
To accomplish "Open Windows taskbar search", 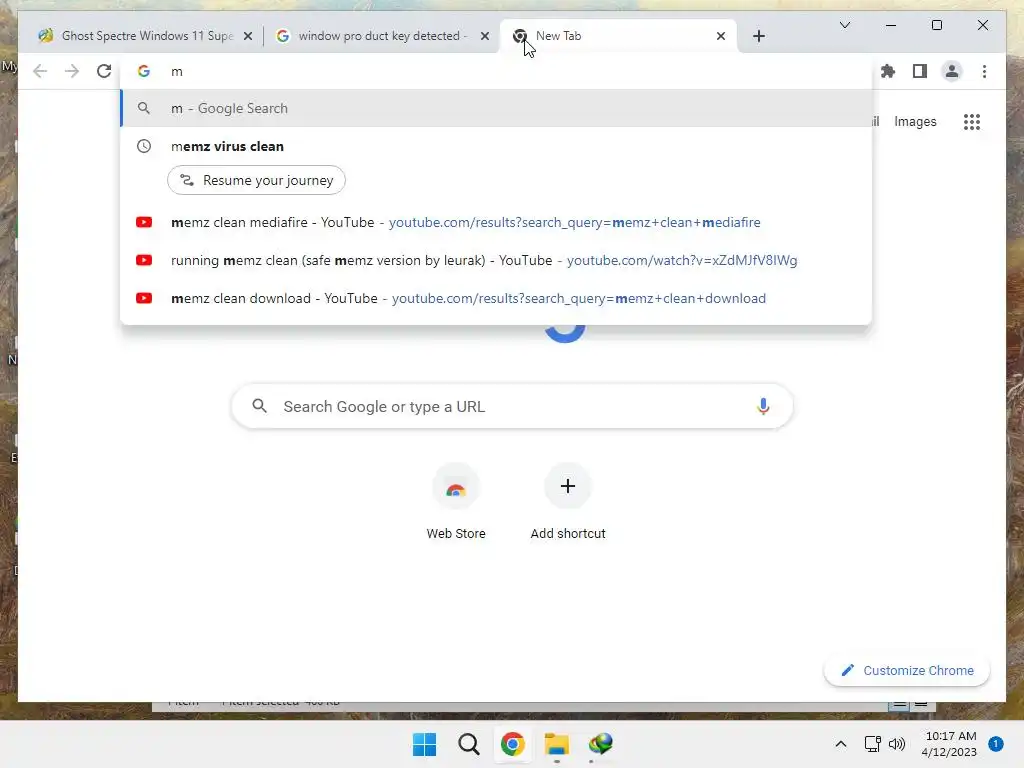I will click(468, 744).
